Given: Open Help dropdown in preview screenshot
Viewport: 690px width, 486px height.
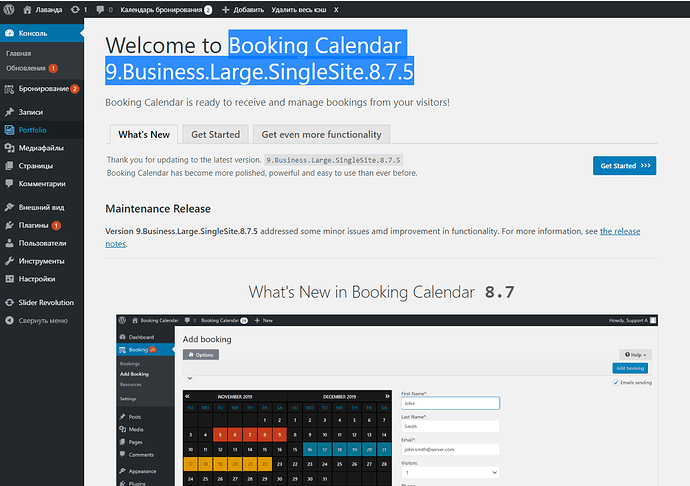Looking at the screenshot, I should tap(635, 354).
